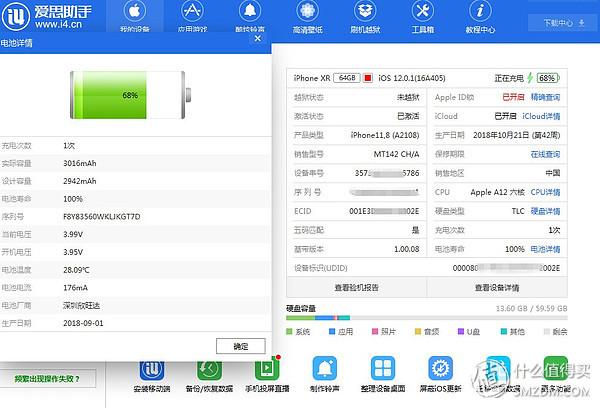
Task: Click the iOS 12.0.1(16A405) version text
Action: (x=412, y=78)
